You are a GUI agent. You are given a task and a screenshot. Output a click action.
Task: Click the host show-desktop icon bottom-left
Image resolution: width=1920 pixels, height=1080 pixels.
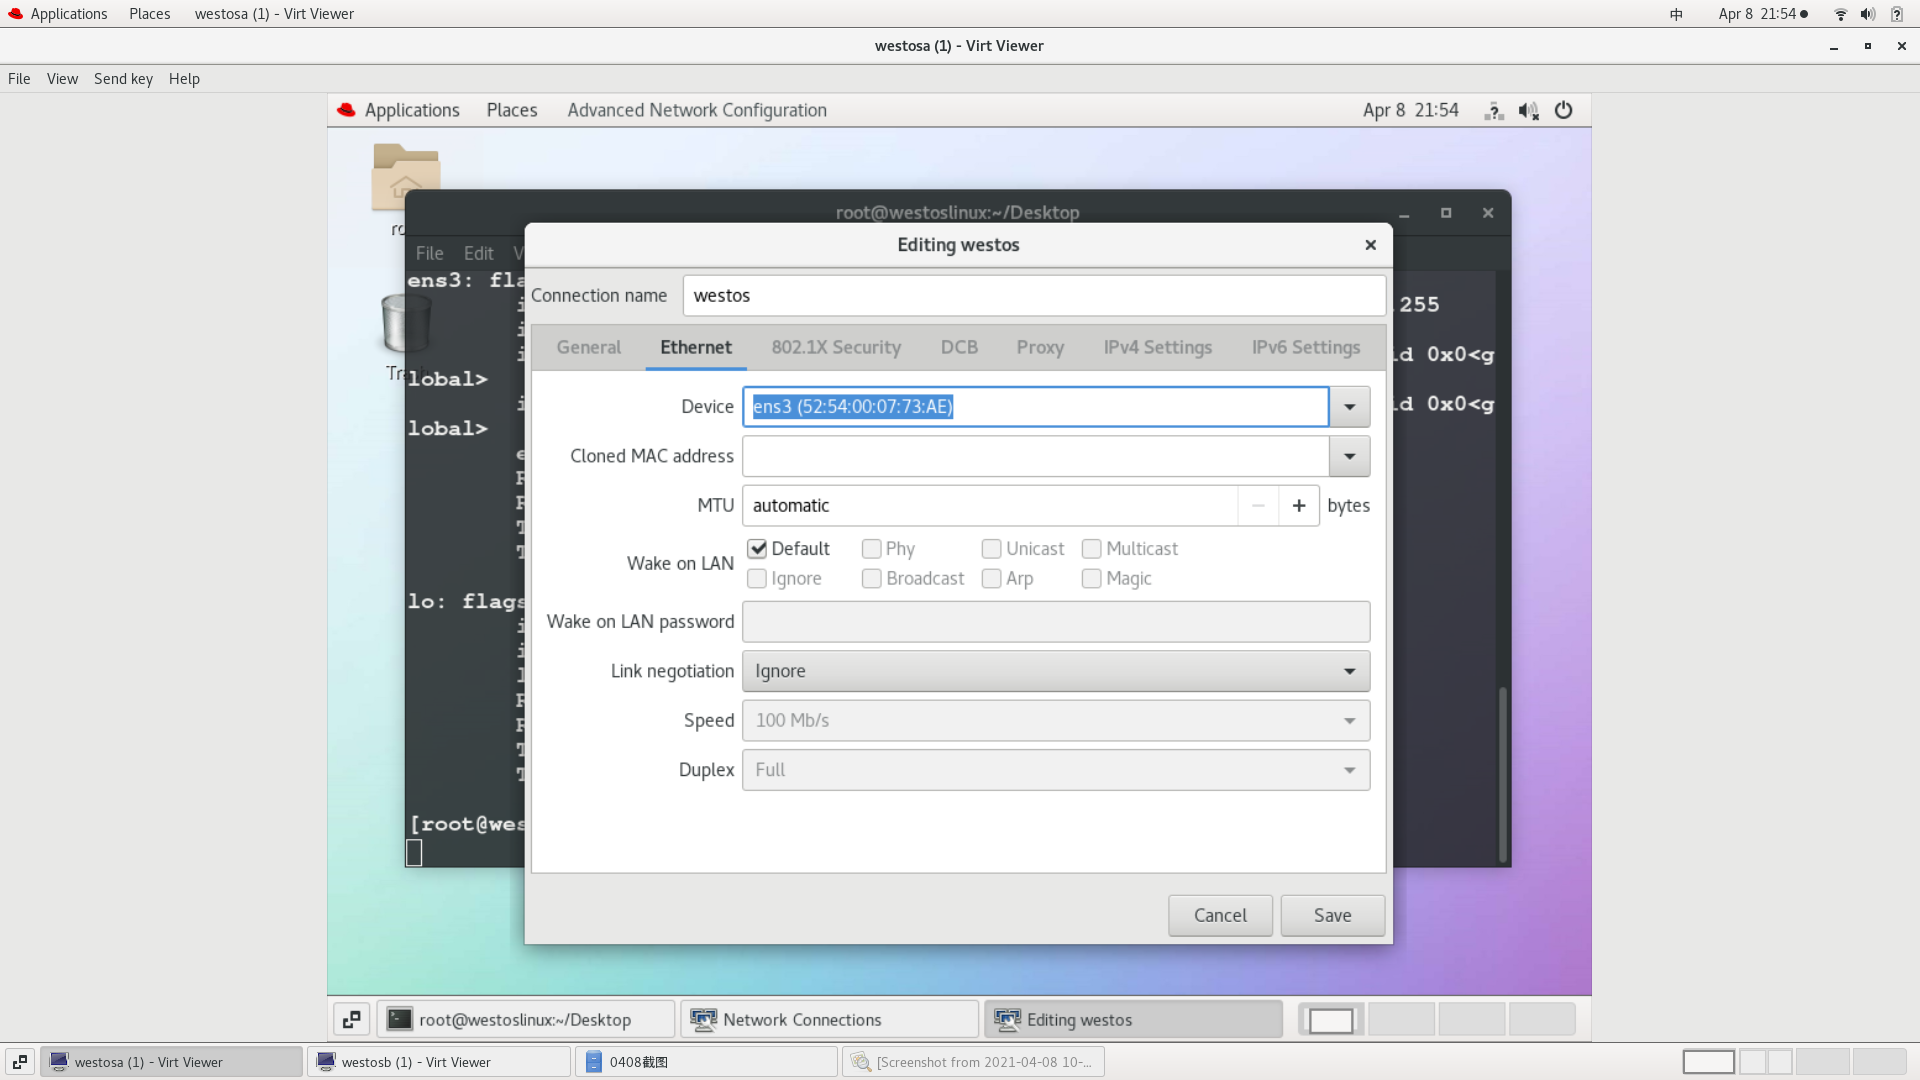pos(20,1062)
